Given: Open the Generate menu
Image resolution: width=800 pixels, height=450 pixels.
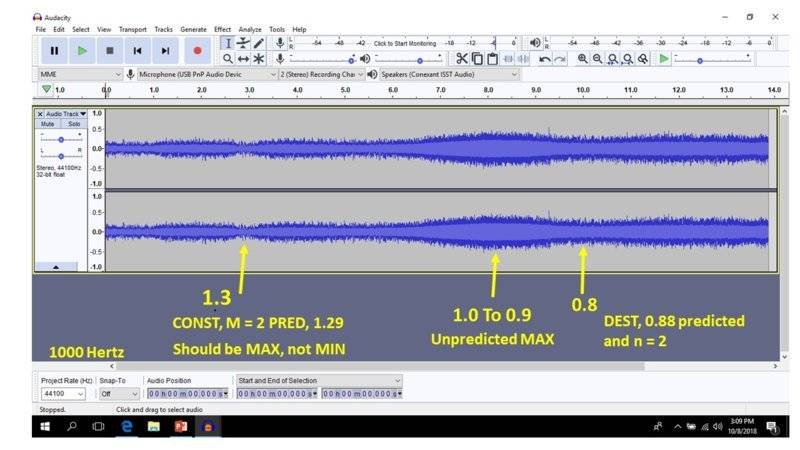Looking at the screenshot, I should (193, 29).
